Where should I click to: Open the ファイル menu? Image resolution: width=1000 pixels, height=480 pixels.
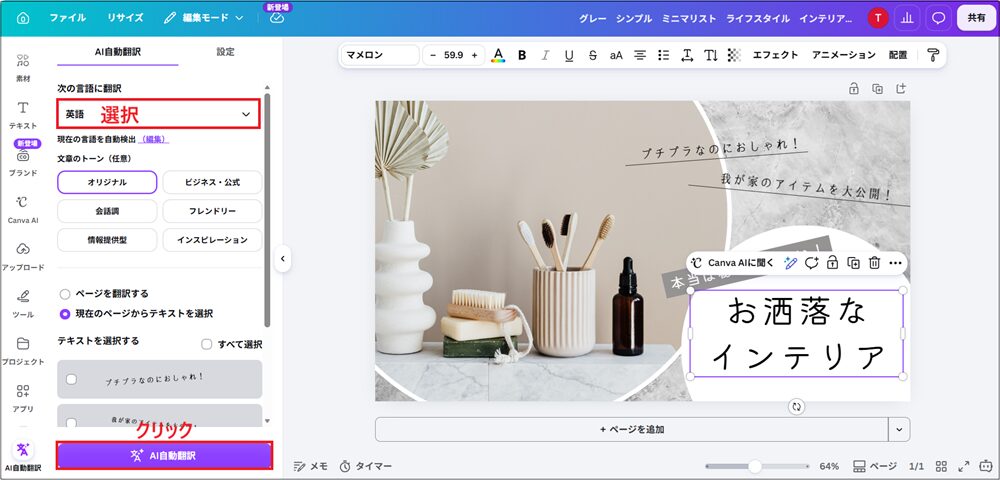click(x=68, y=18)
